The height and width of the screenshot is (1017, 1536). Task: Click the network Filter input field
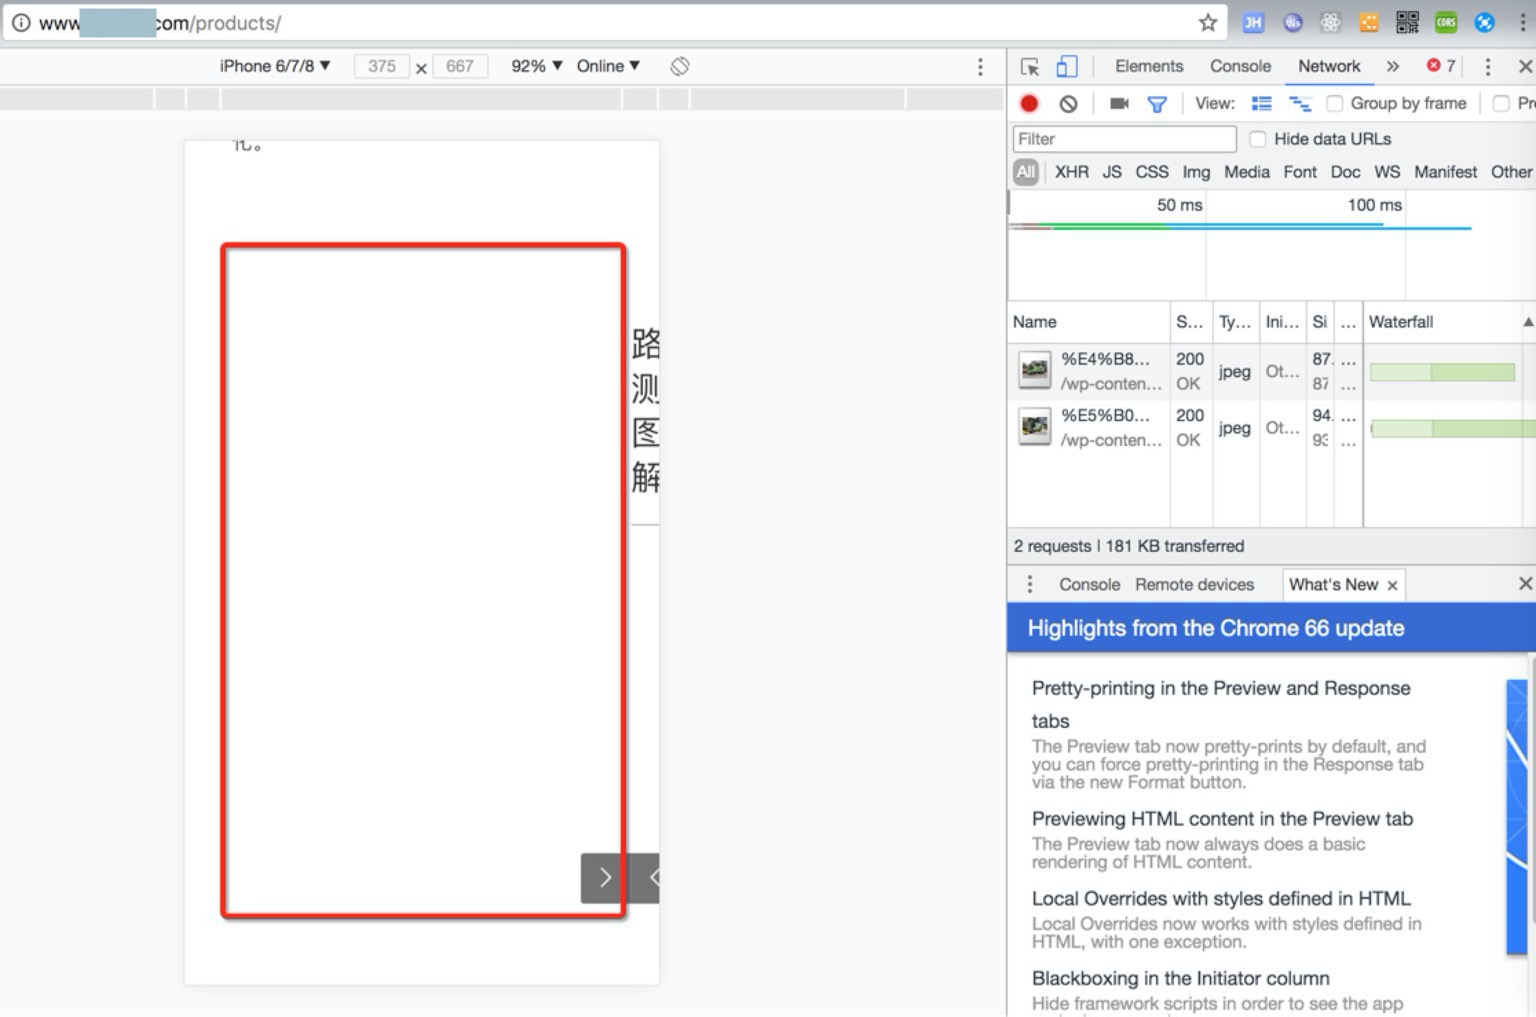tap(1124, 139)
